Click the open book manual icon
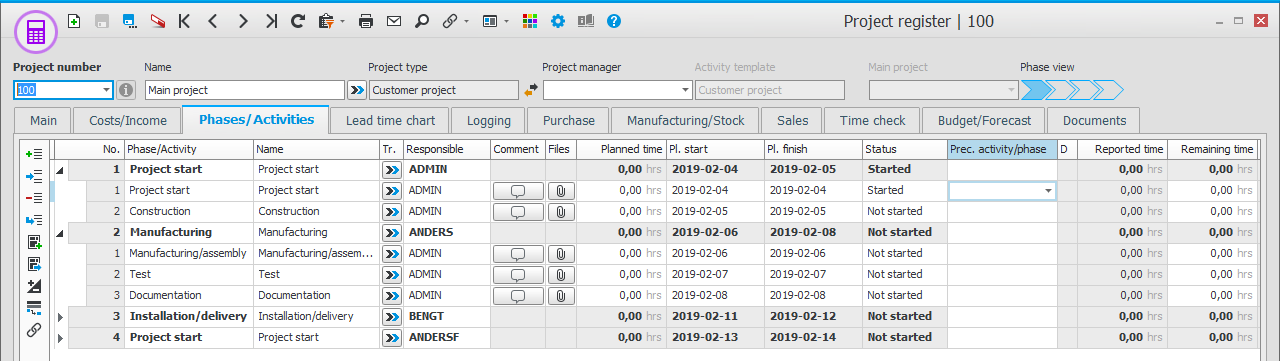This screenshot has height=361, width=1280. 586,20
